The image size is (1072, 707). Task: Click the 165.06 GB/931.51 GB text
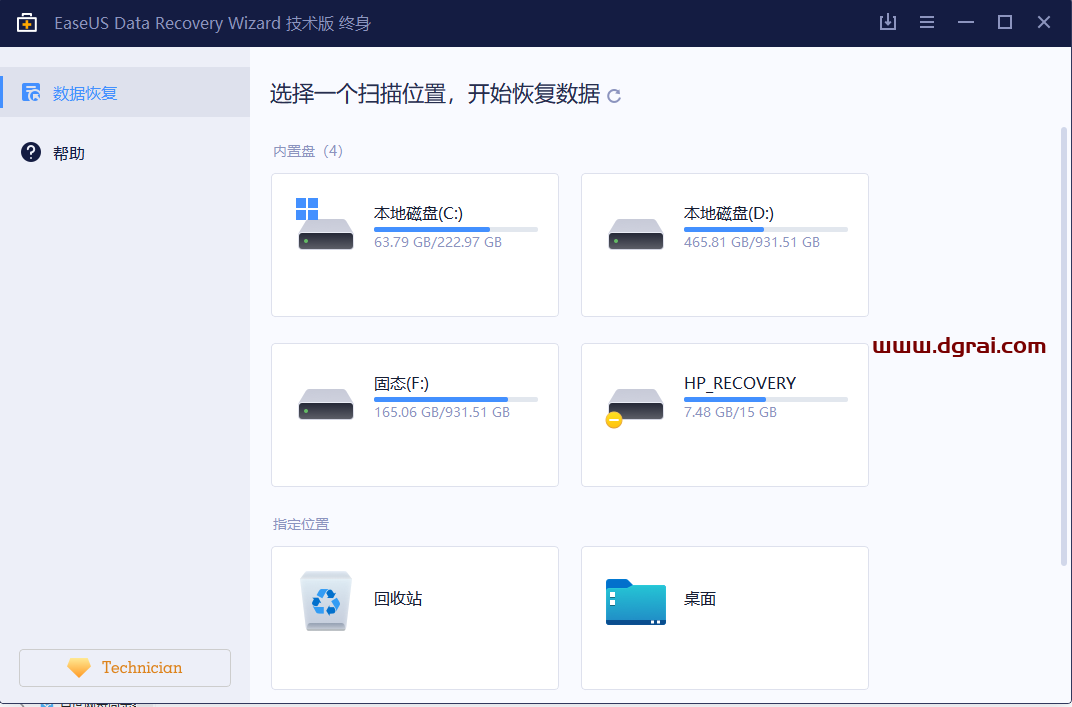(442, 412)
